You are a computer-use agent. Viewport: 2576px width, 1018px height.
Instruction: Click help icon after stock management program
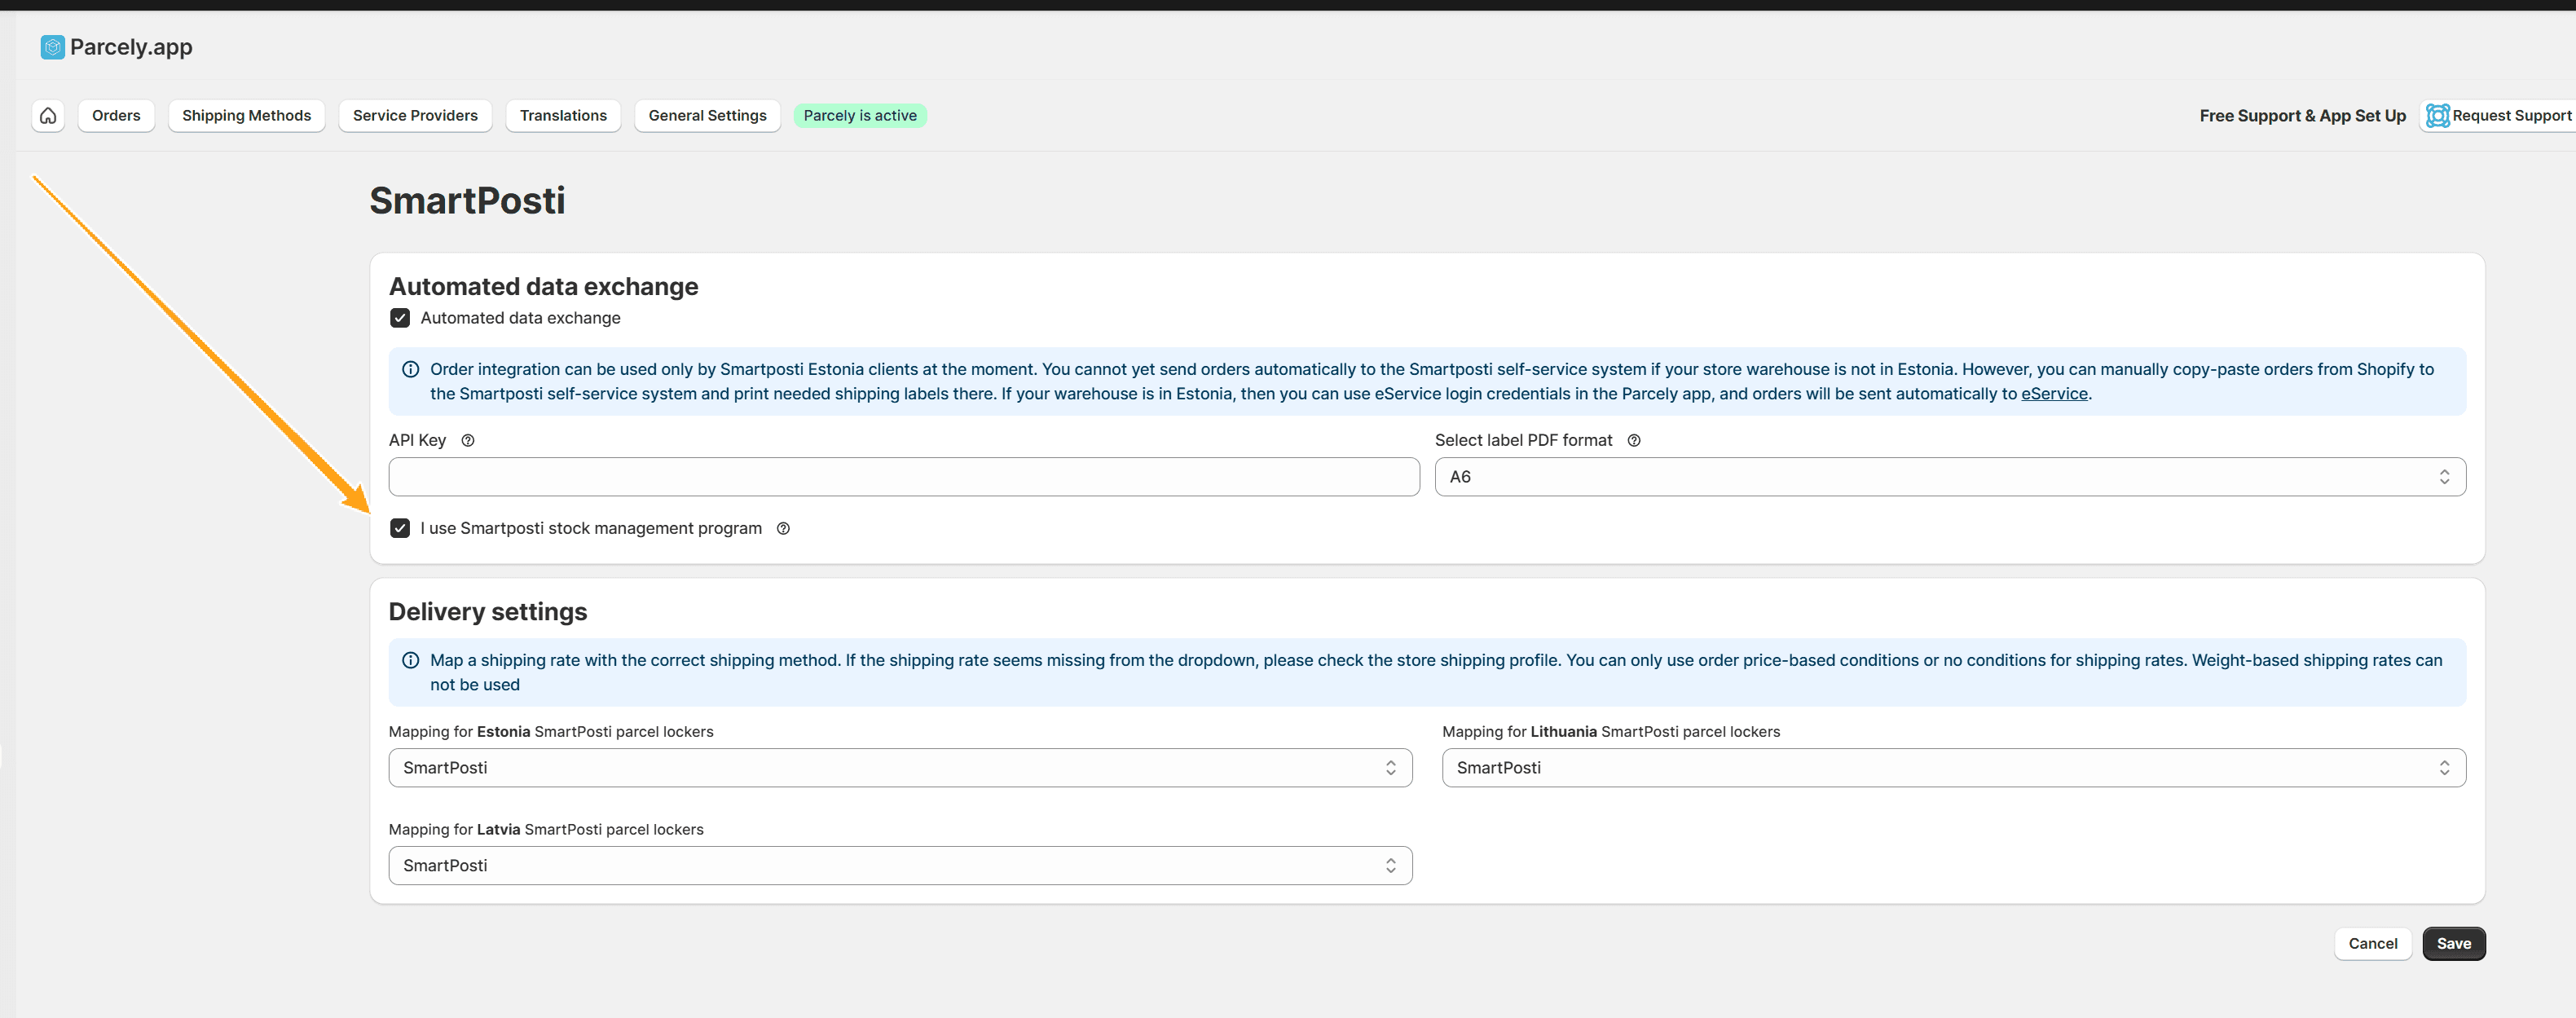click(x=783, y=529)
